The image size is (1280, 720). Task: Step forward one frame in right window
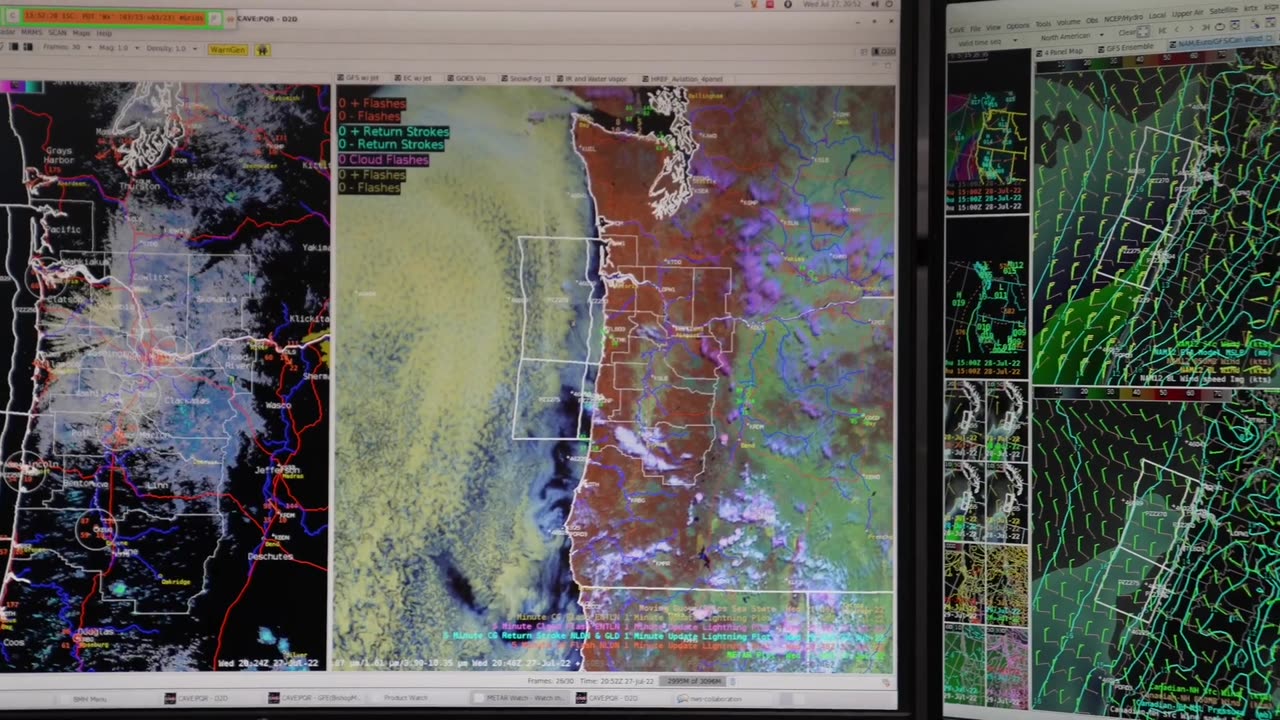tap(1191, 28)
